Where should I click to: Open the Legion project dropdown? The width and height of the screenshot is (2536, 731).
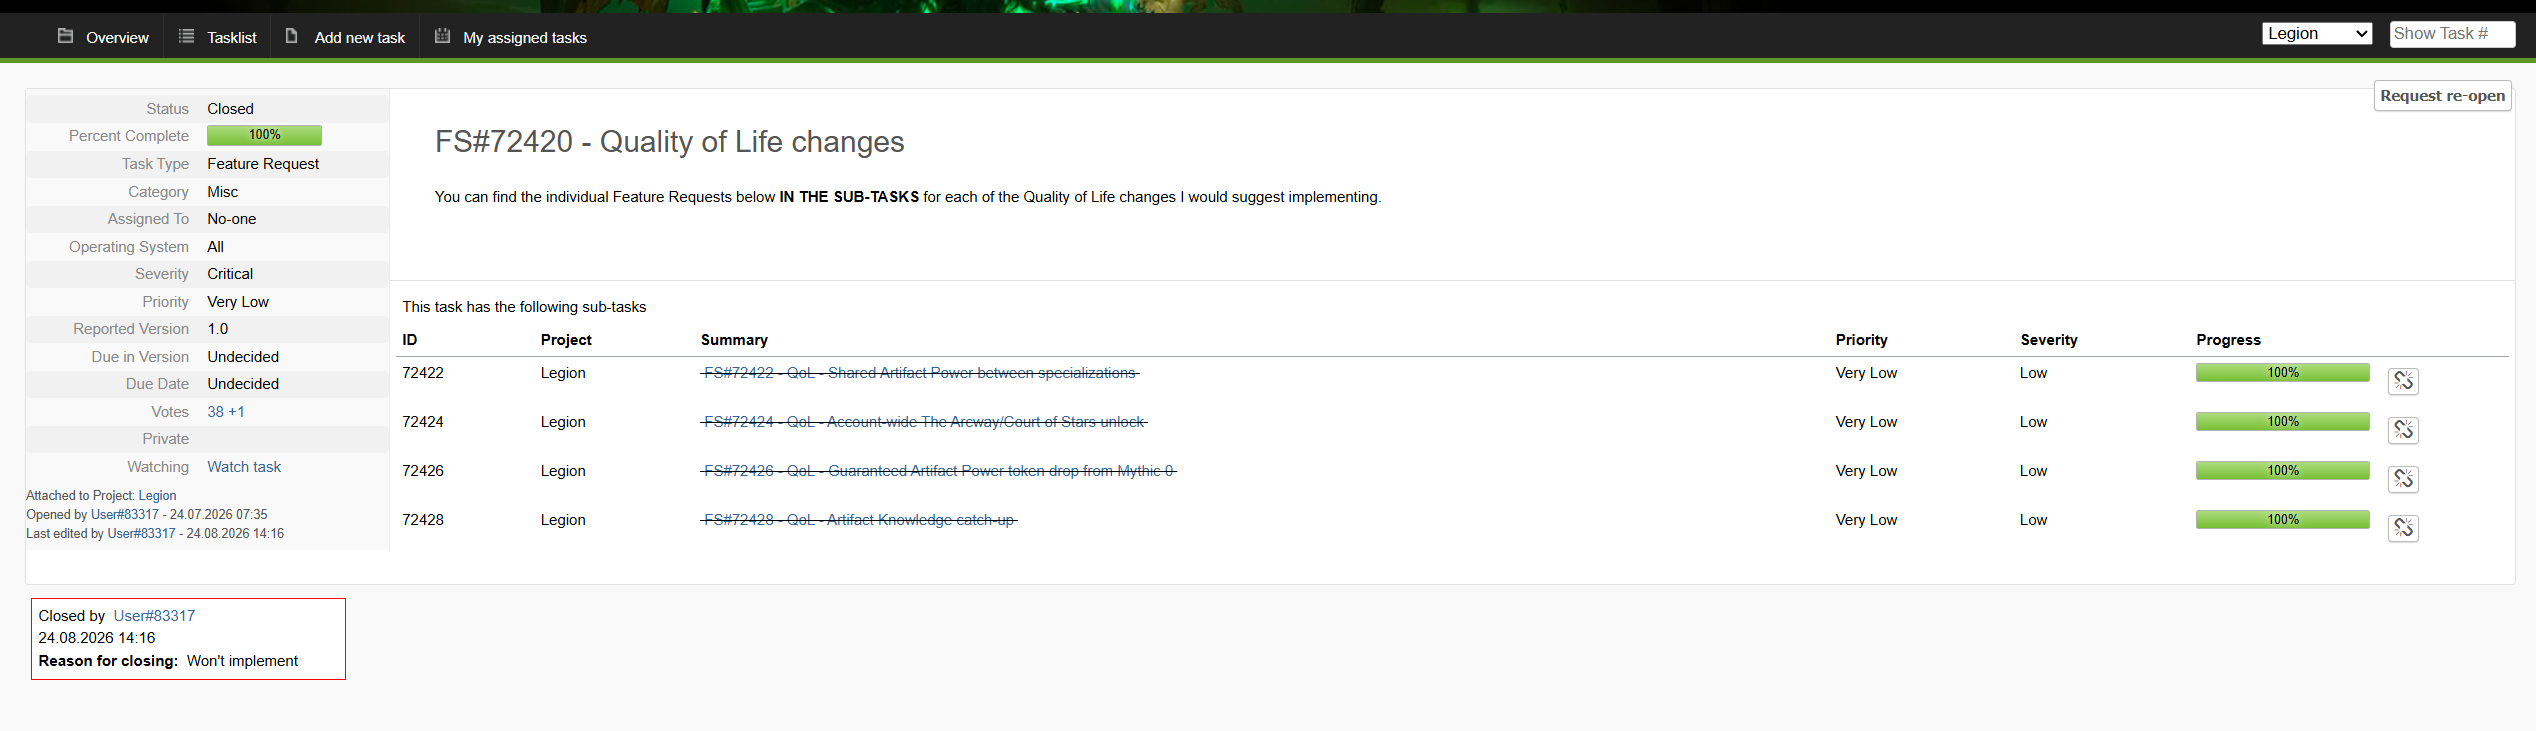[2317, 34]
